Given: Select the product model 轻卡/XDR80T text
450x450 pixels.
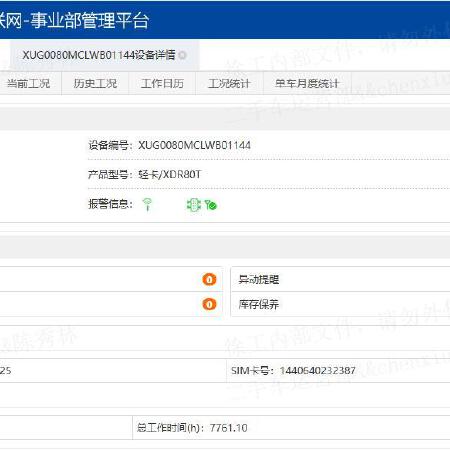Looking at the screenshot, I should (x=170, y=174).
